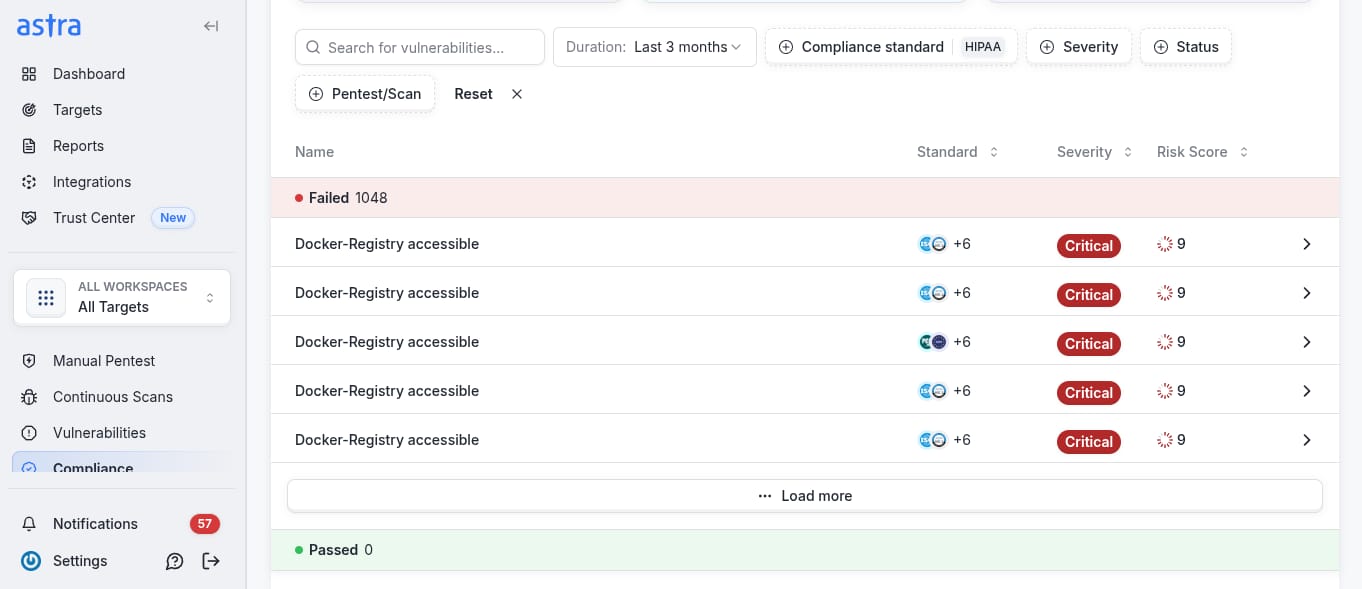Click the Astra logo
The image size is (1362, 589).
49,26
